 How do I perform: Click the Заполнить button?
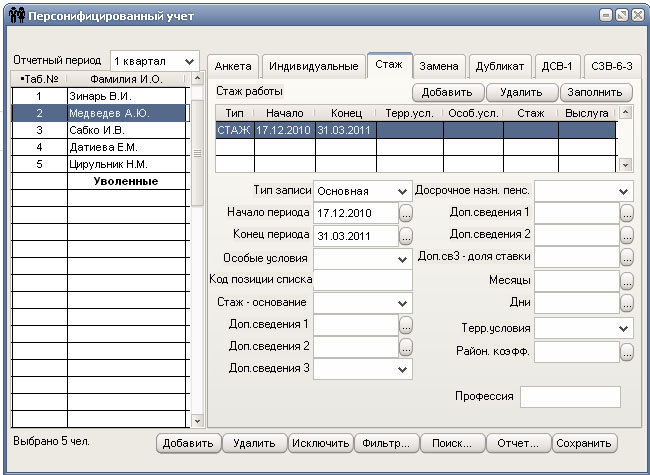(596, 92)
